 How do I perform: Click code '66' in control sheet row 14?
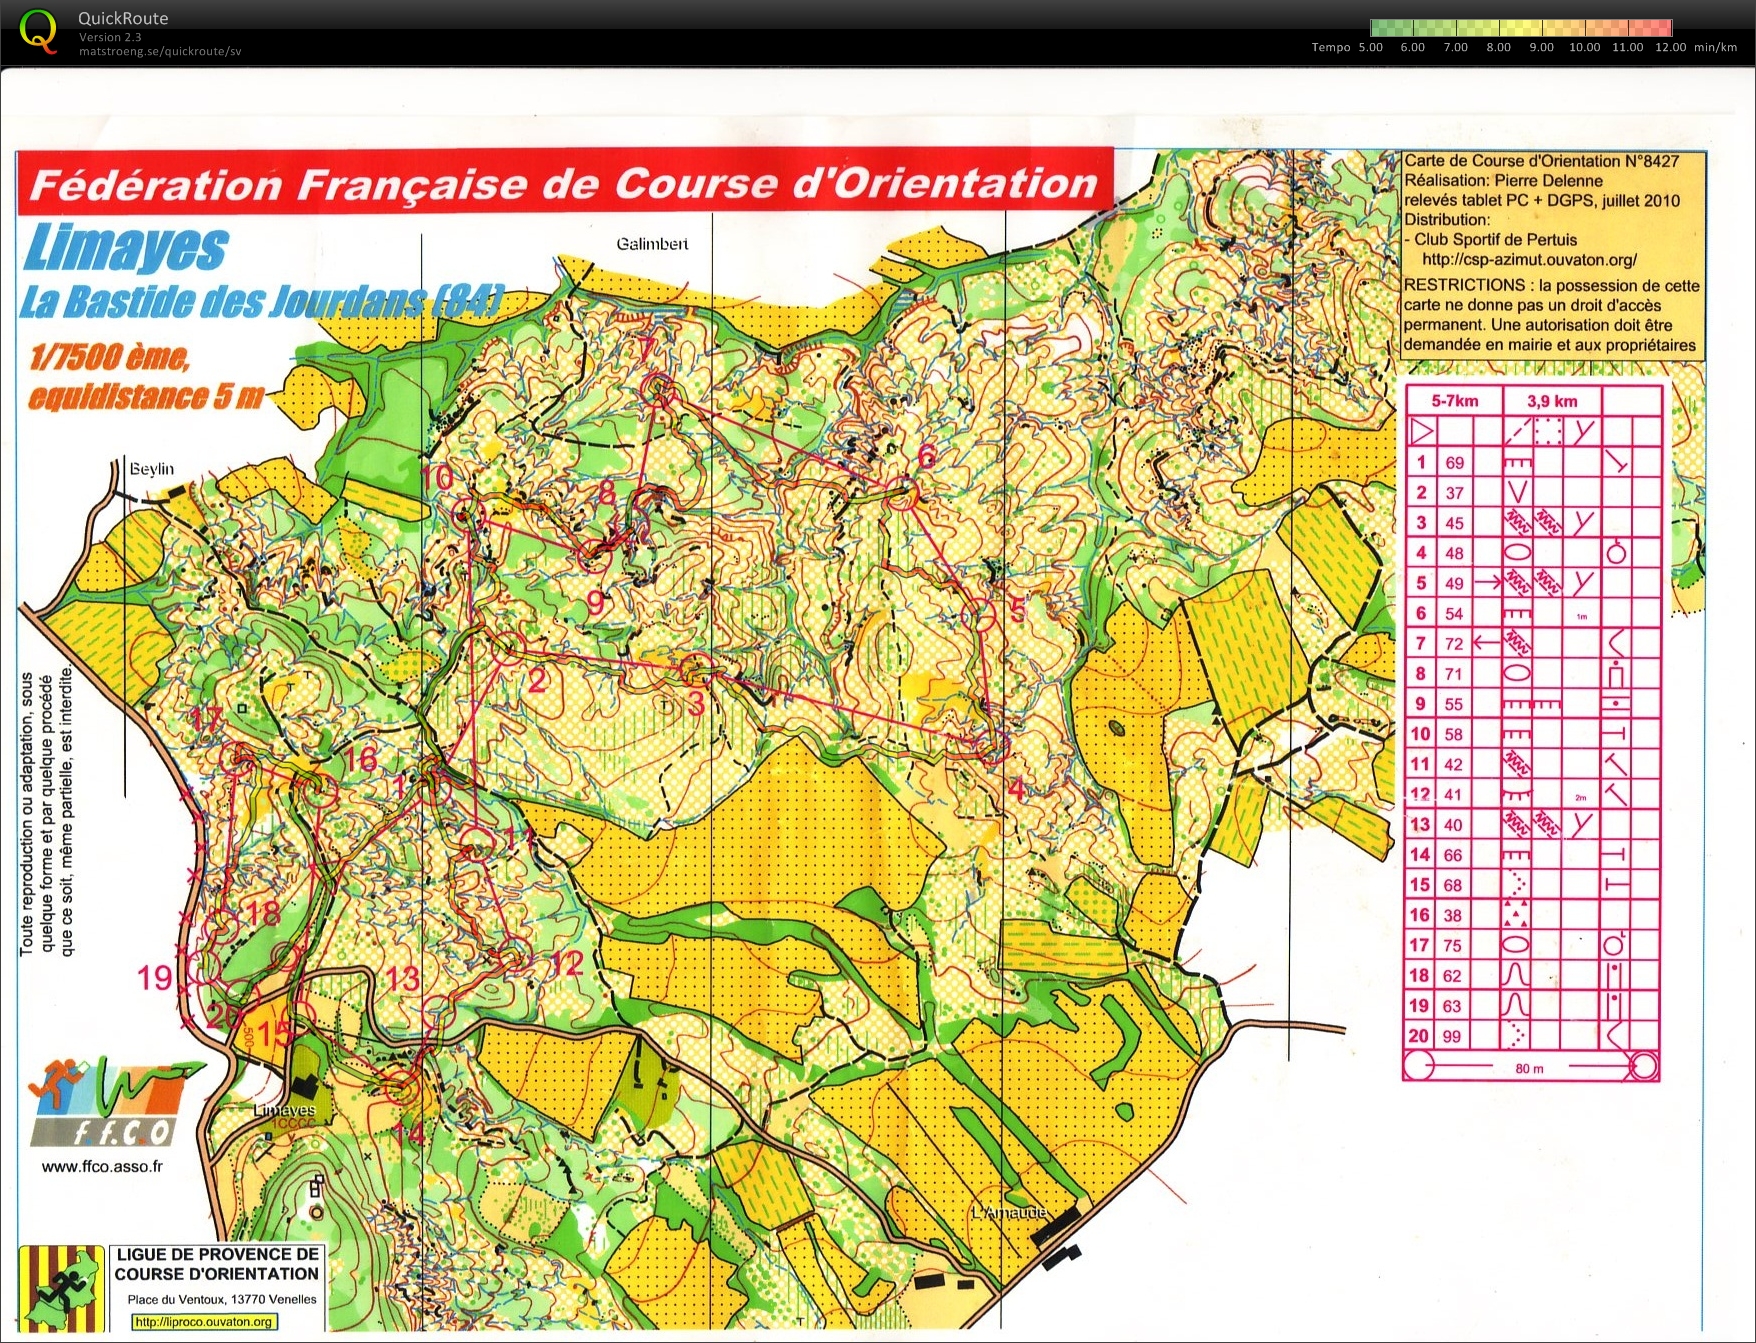[x=1454, y=855]
